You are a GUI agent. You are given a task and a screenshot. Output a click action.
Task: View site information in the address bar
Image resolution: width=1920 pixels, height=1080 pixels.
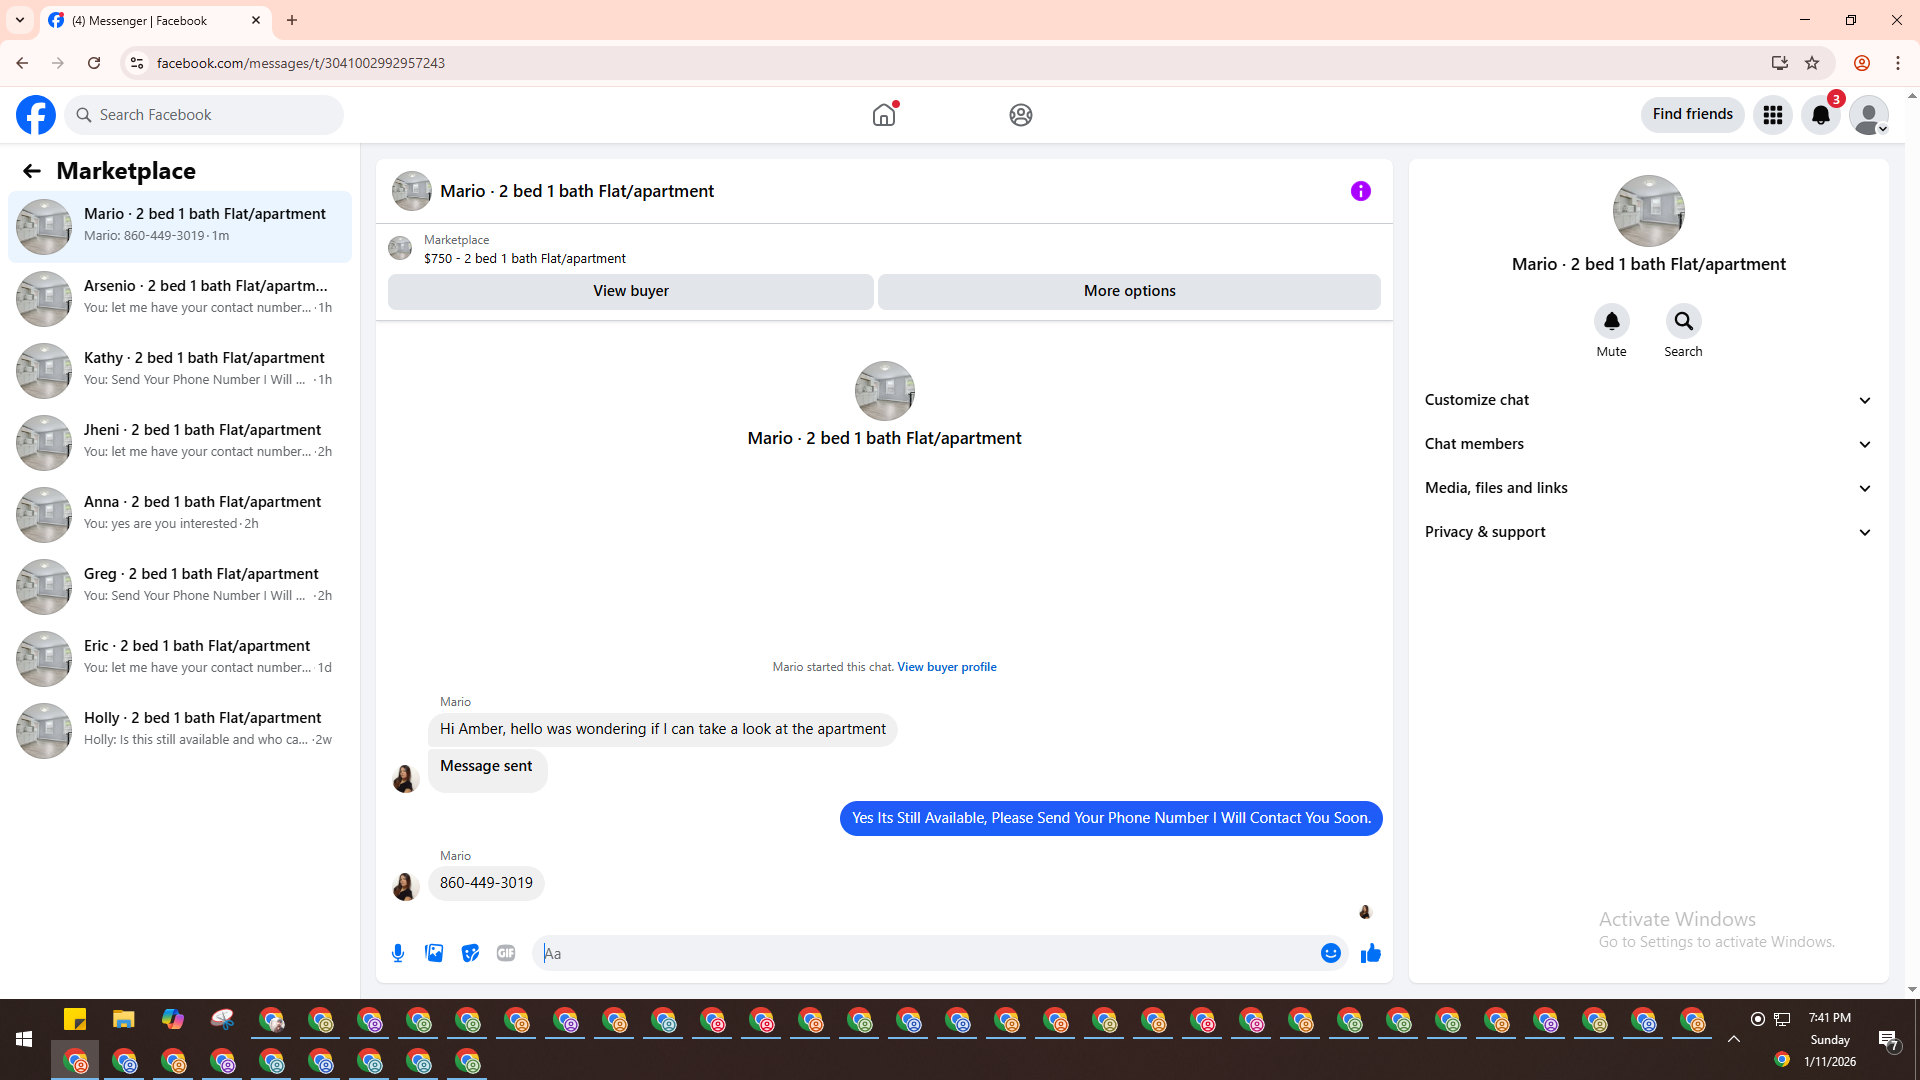click(137, 63)
